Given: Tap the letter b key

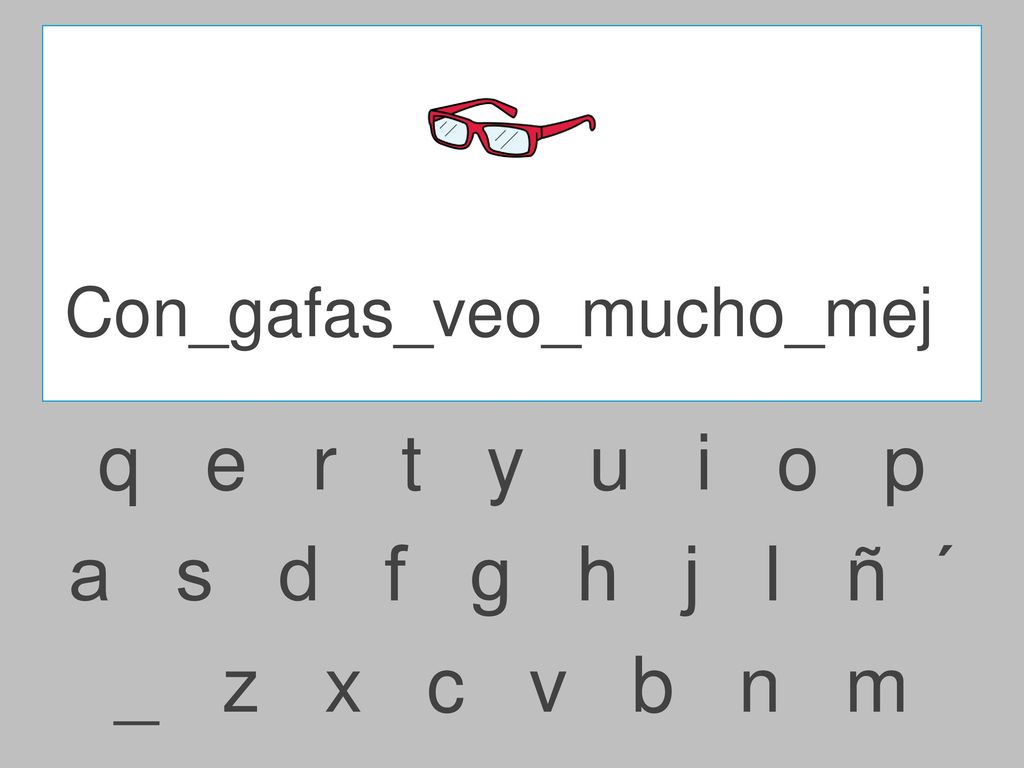Looking at the screenshot, I should 652,684.
